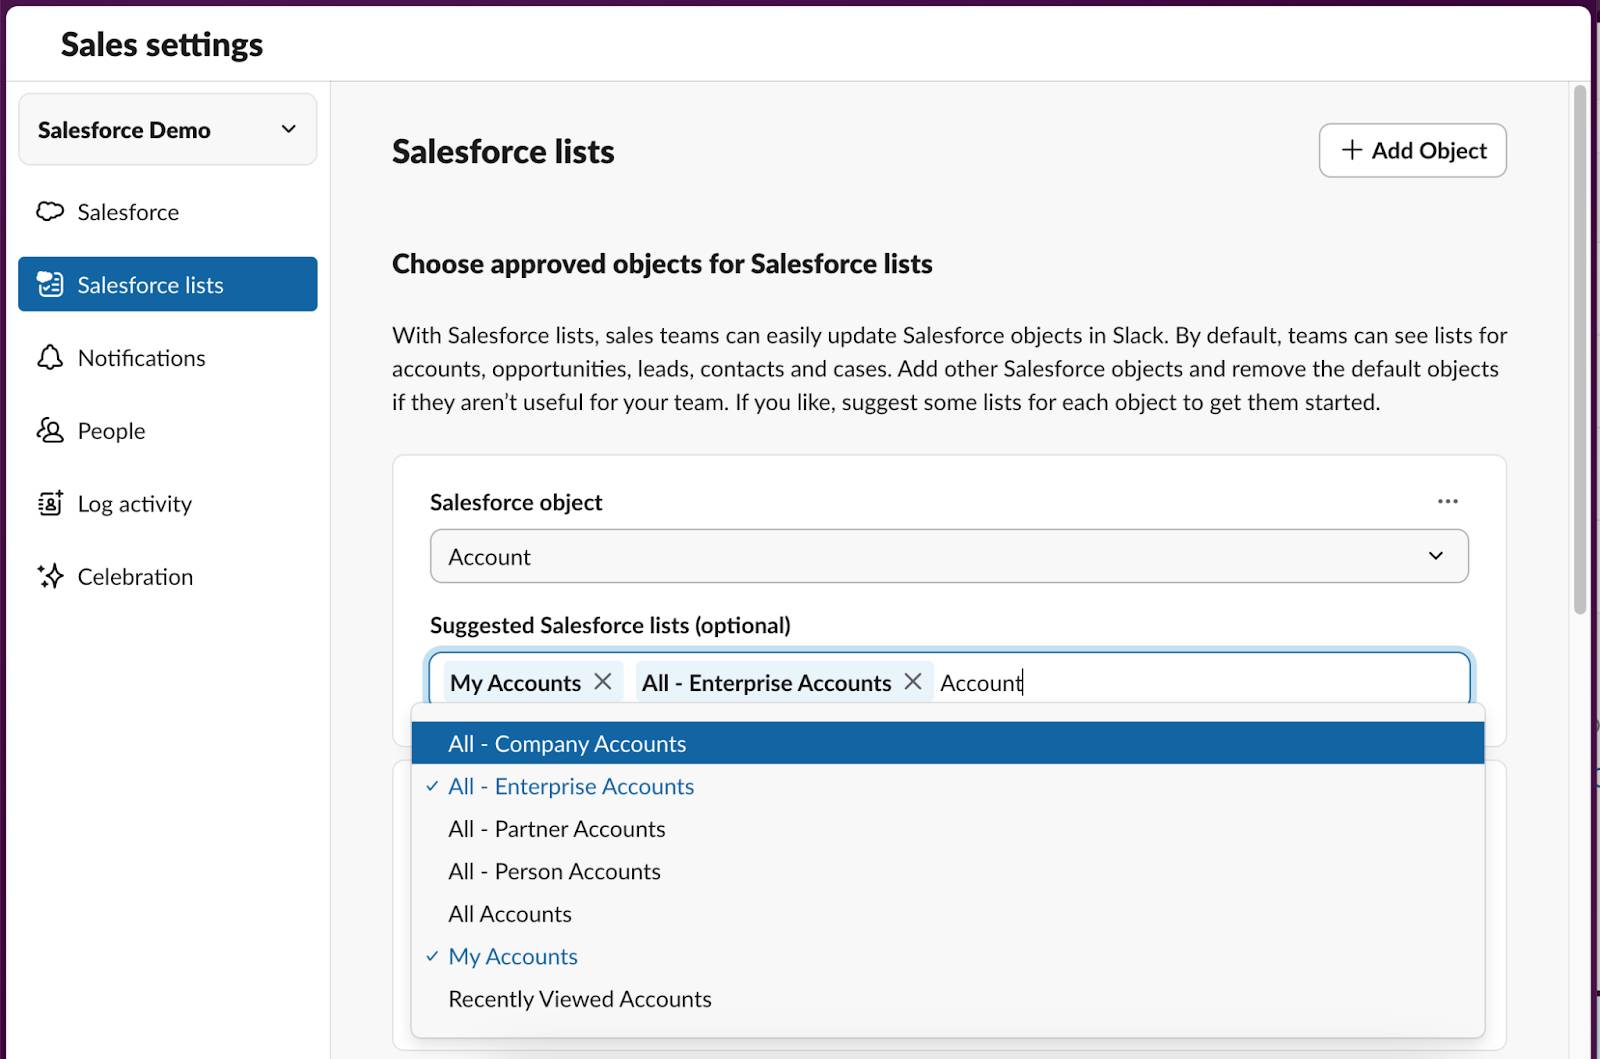
Task: Switch to Log activity settings
Action: [168, 504]
